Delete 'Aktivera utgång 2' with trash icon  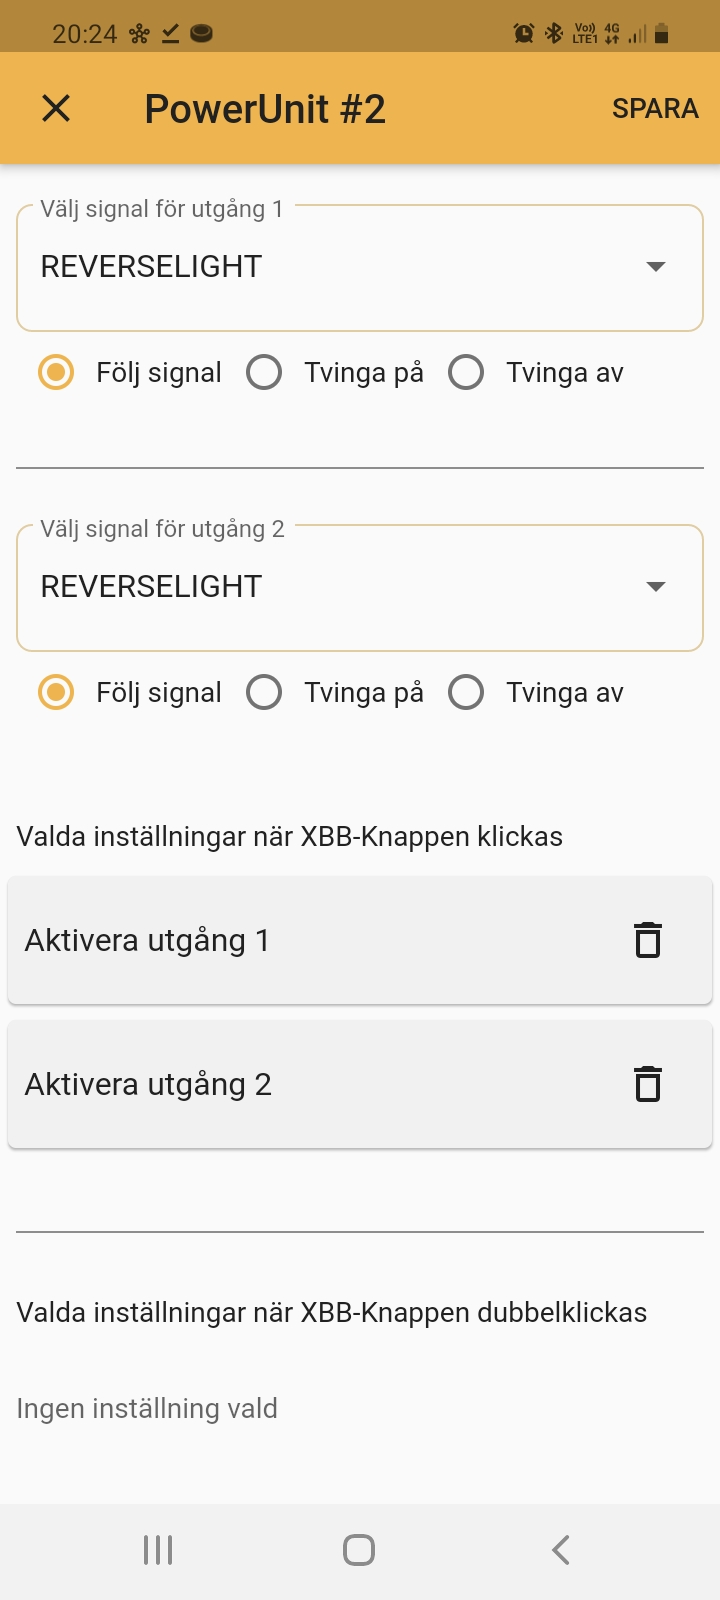(x=648, y=1084)
